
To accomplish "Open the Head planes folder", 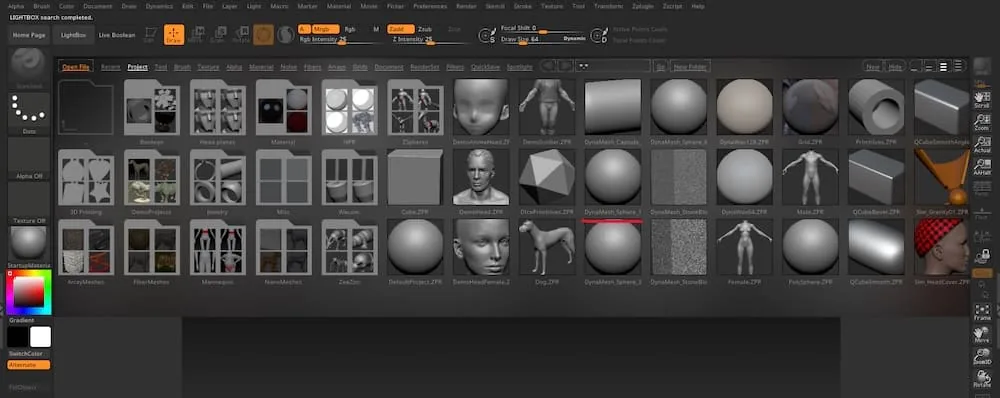I will click(217, 107).
